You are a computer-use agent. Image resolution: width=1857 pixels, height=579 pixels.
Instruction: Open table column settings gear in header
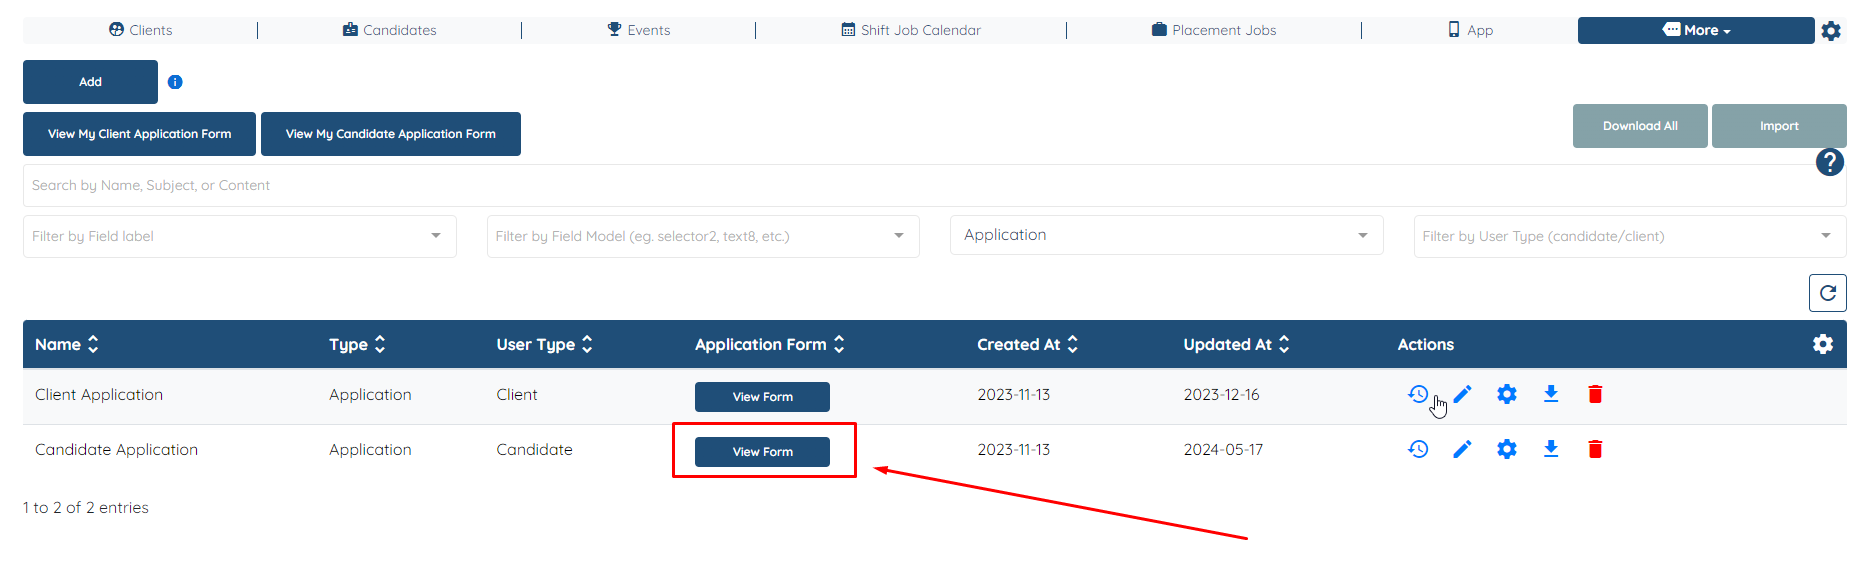click(x=1823, y=344)
